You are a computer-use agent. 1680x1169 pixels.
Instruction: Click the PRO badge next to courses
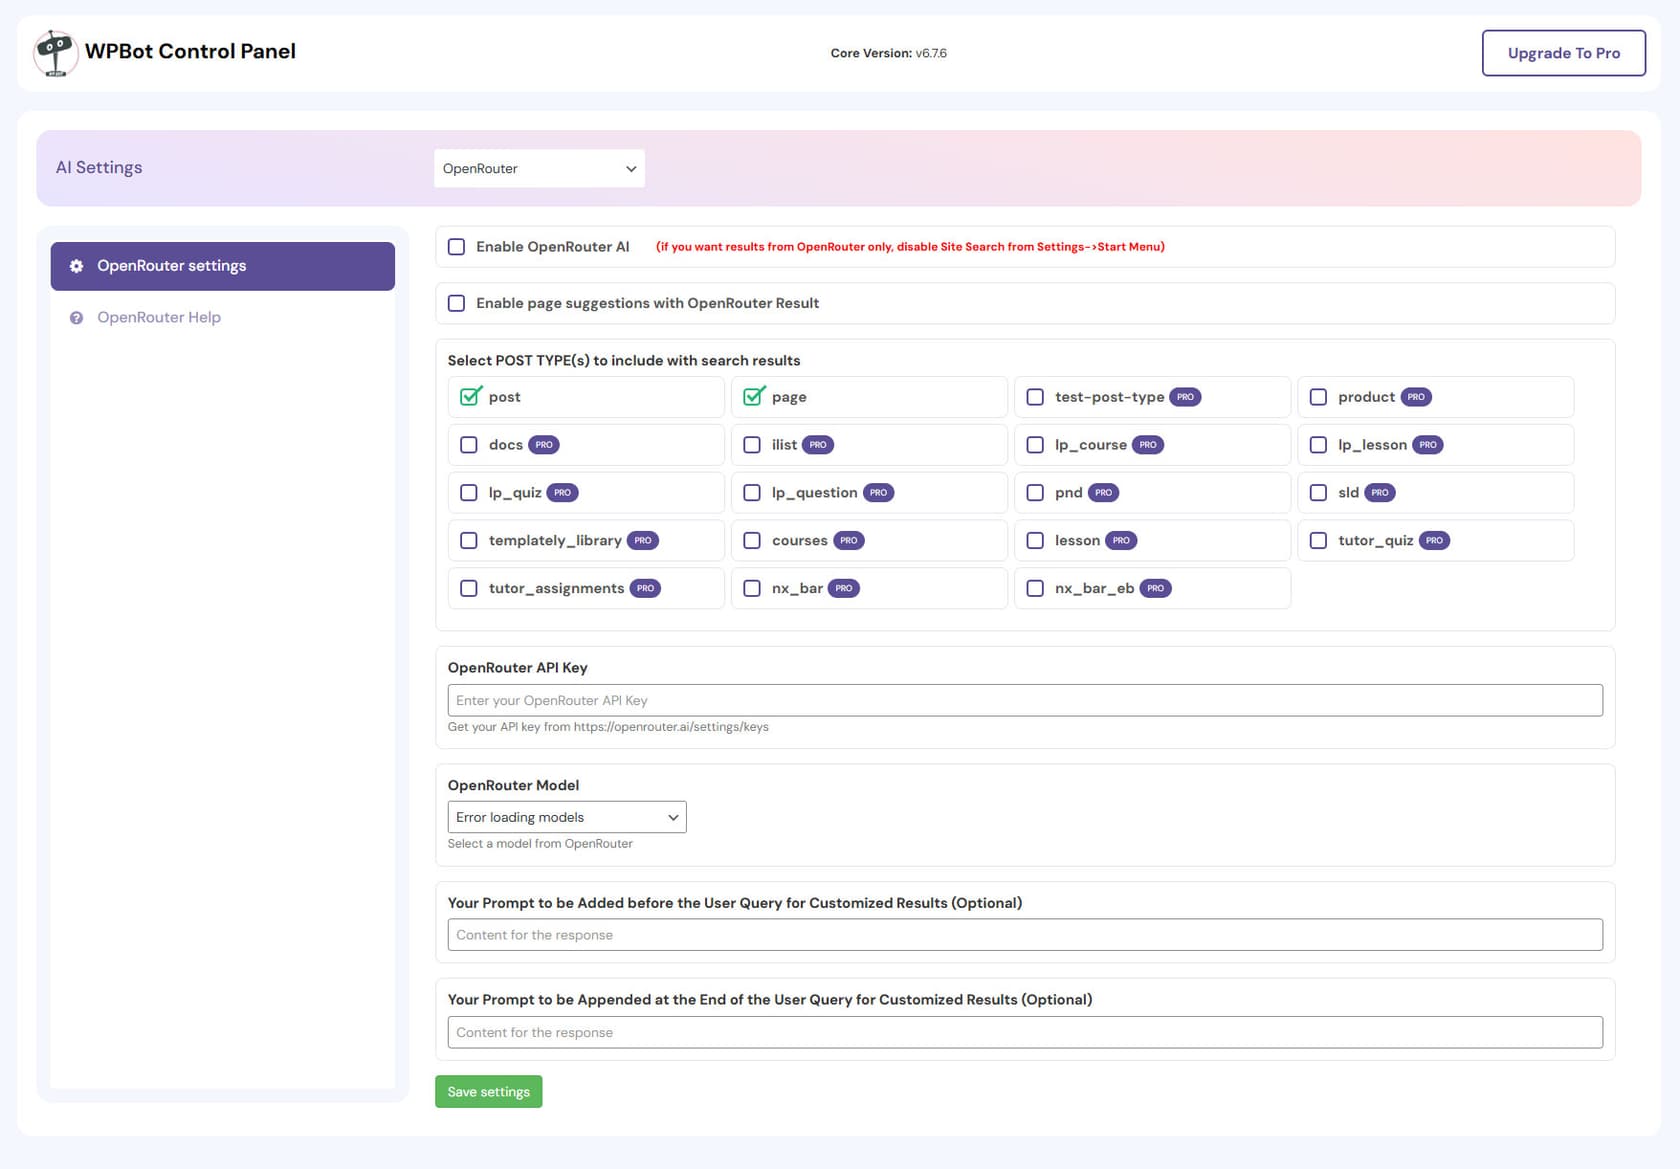[x=849, y=541]
